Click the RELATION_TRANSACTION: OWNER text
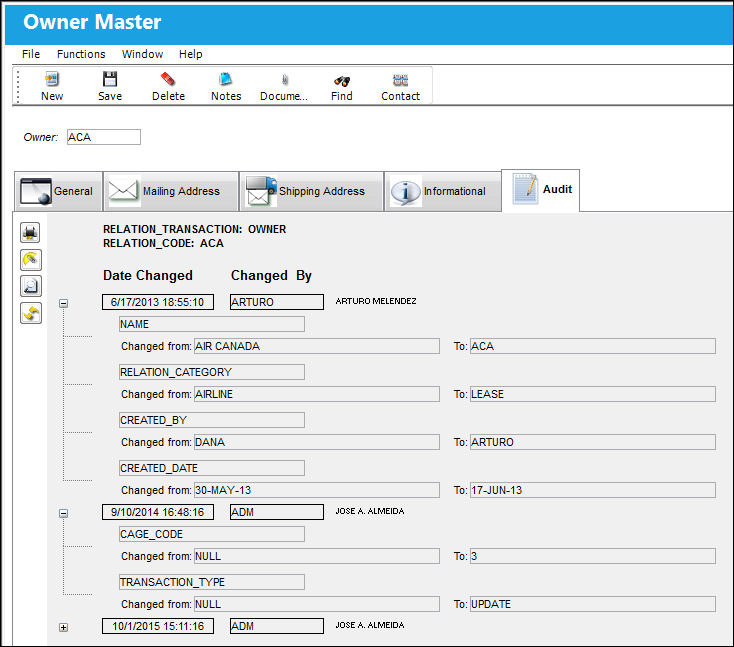 (194, 229)
